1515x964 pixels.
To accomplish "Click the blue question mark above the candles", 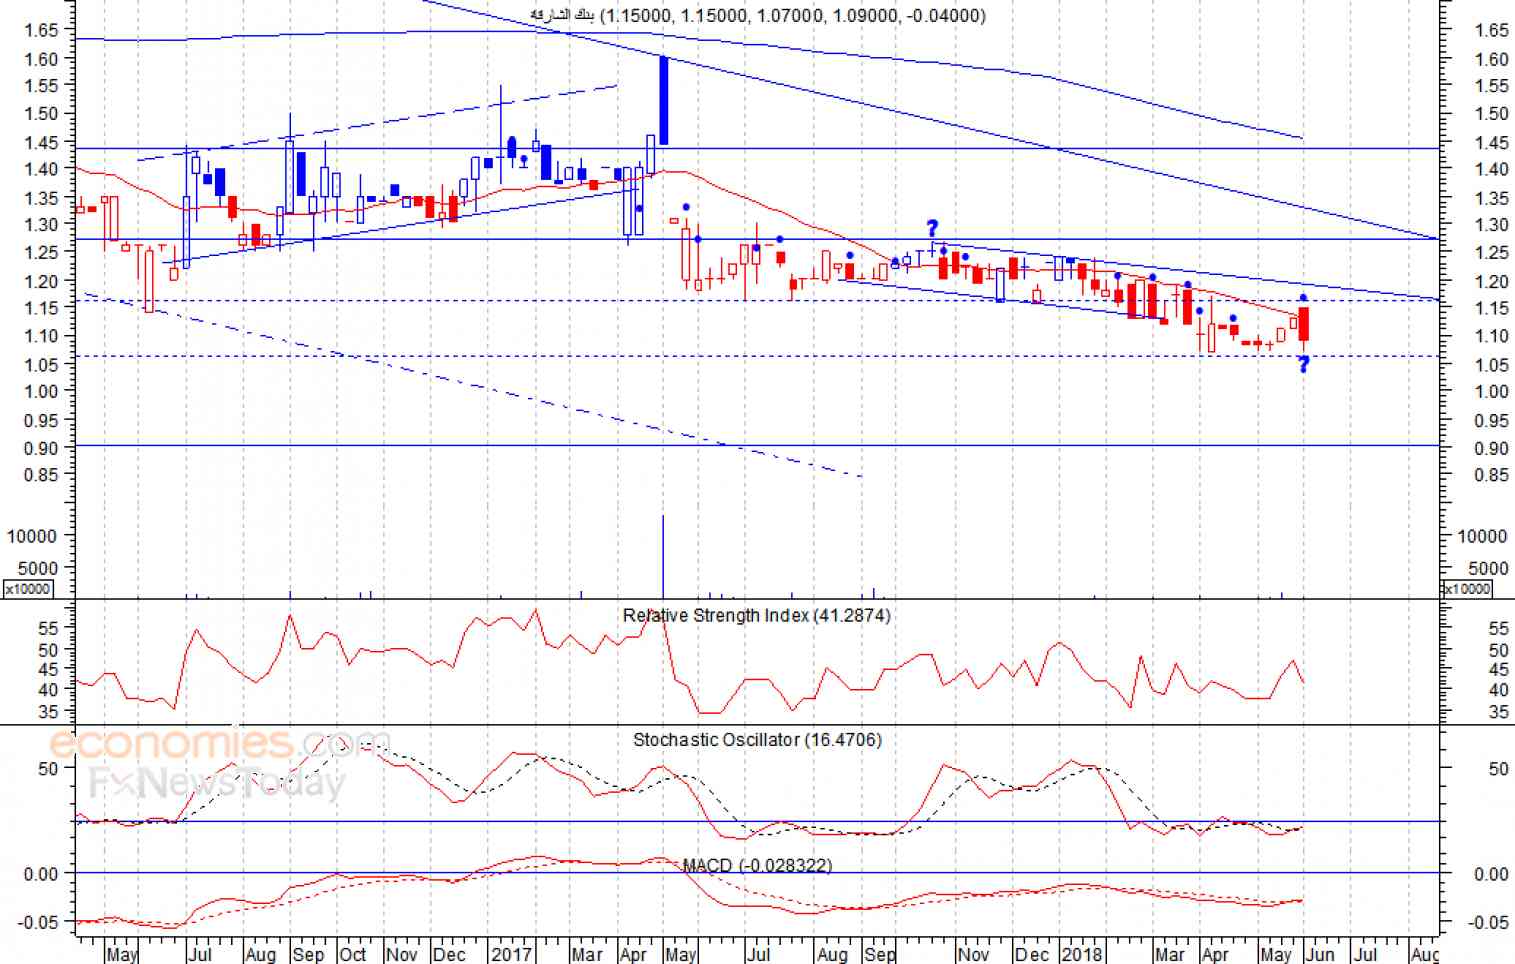I will pos(932,229).
